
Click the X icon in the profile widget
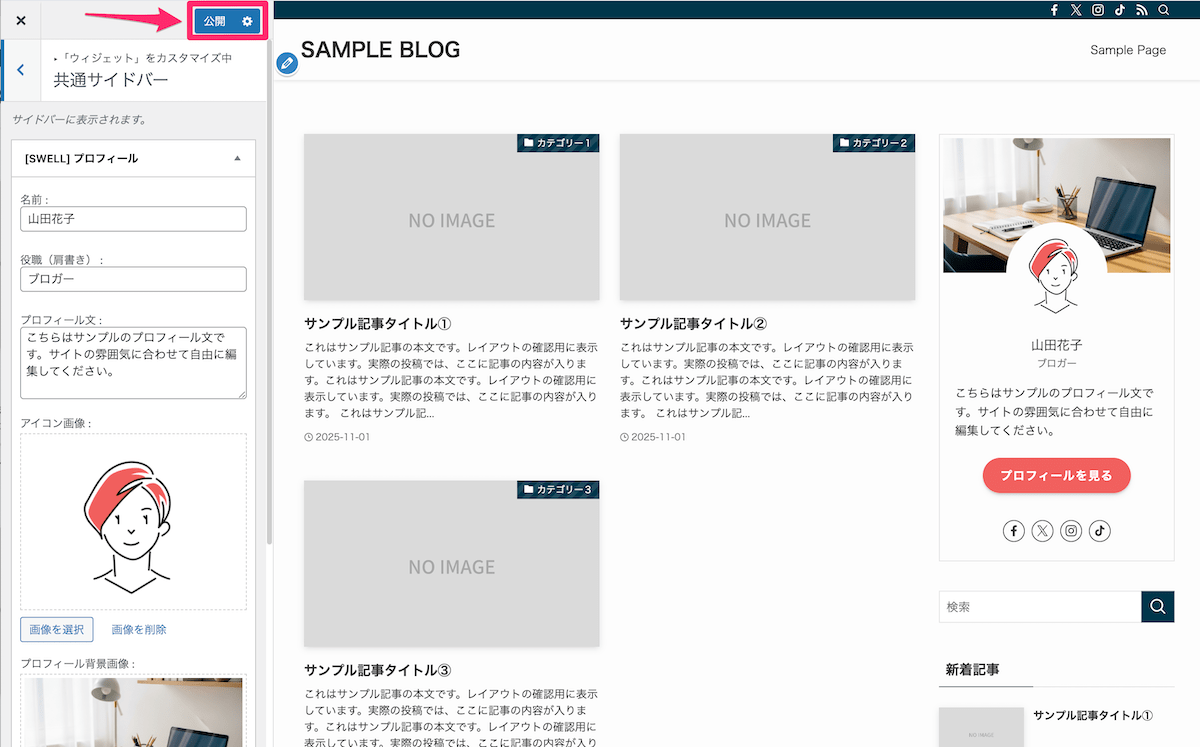[1043, 530]
